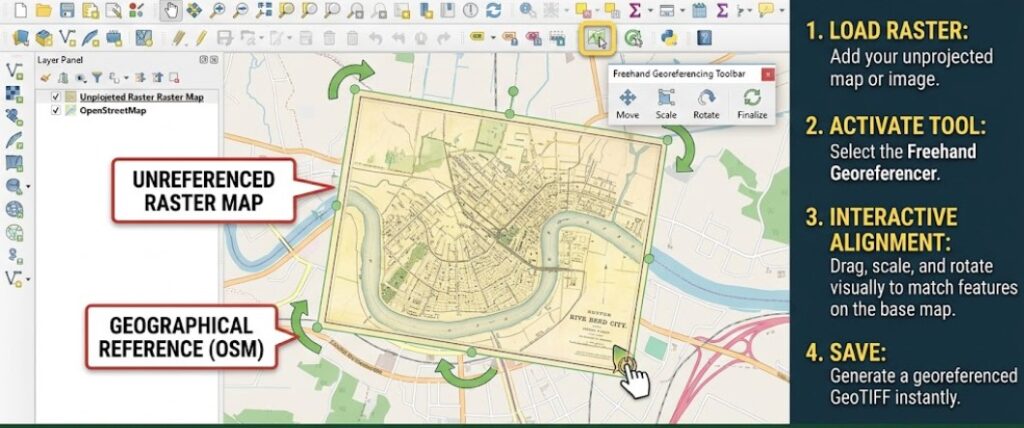
Task: Open the Style Manager colored shapes icon
Action: (136, 10)
